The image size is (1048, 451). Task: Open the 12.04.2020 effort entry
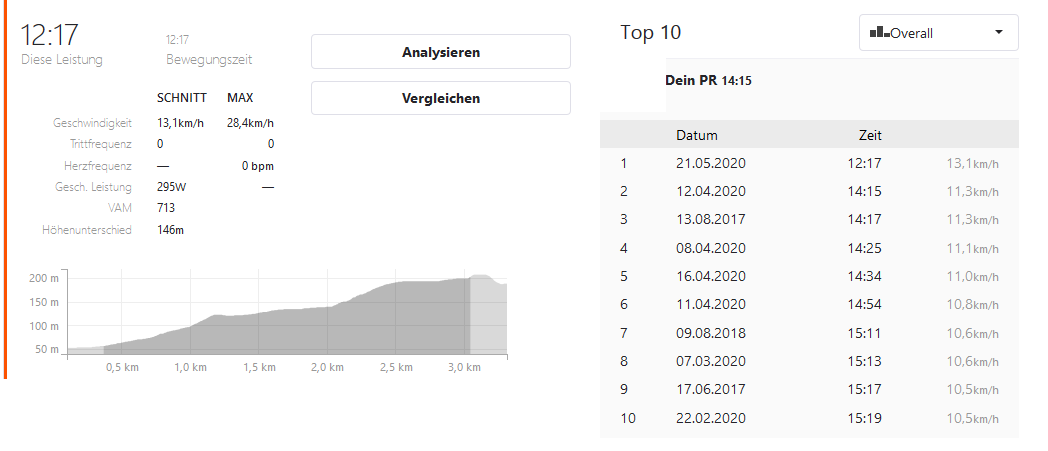click(711, 191)
